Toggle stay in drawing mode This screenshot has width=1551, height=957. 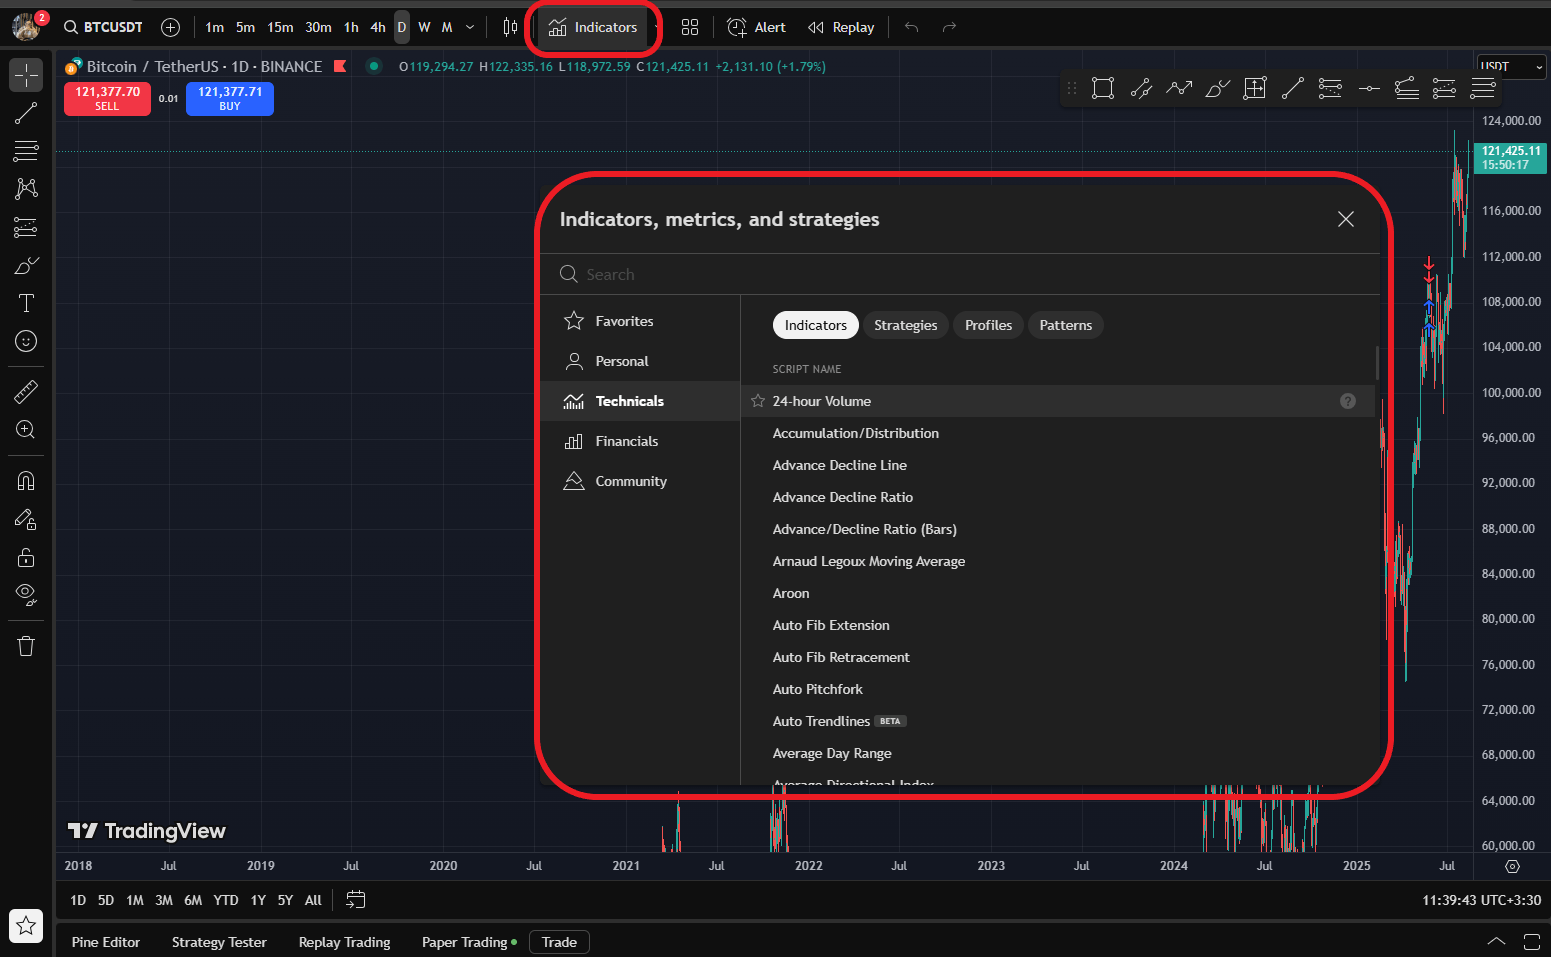pos(26,519)
